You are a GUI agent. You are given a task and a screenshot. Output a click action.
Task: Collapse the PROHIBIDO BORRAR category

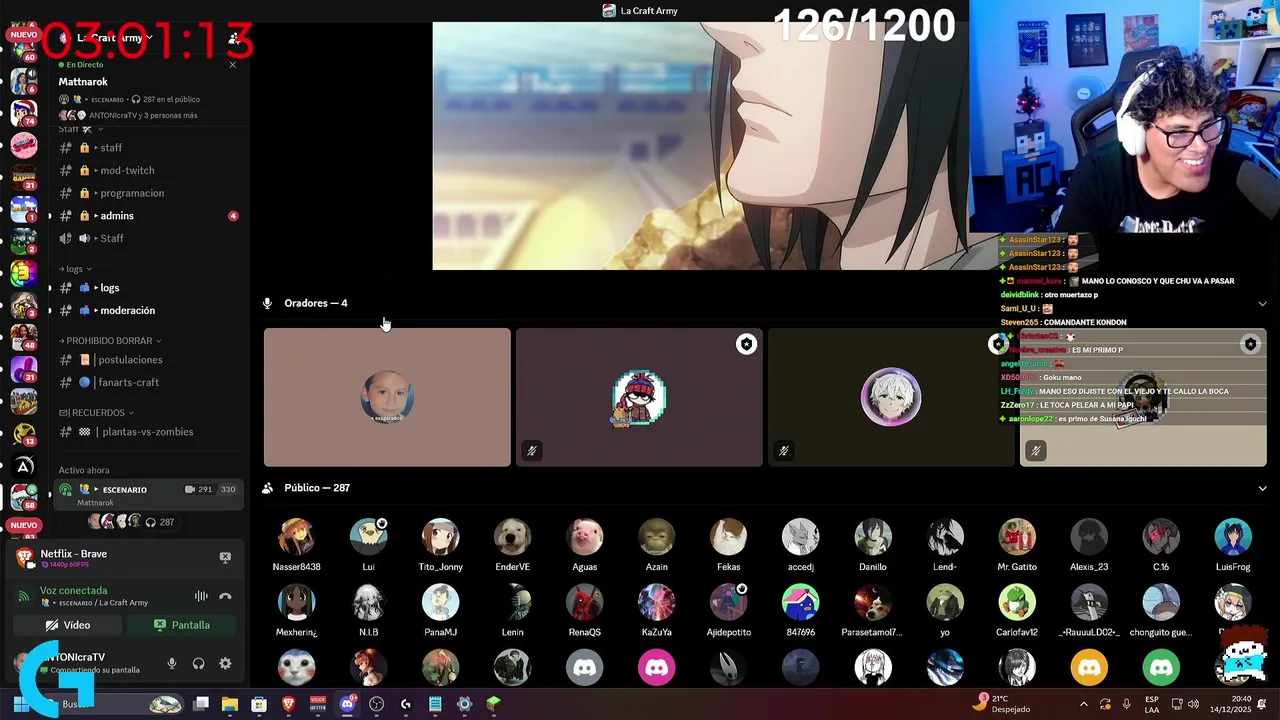coord(110,341)
